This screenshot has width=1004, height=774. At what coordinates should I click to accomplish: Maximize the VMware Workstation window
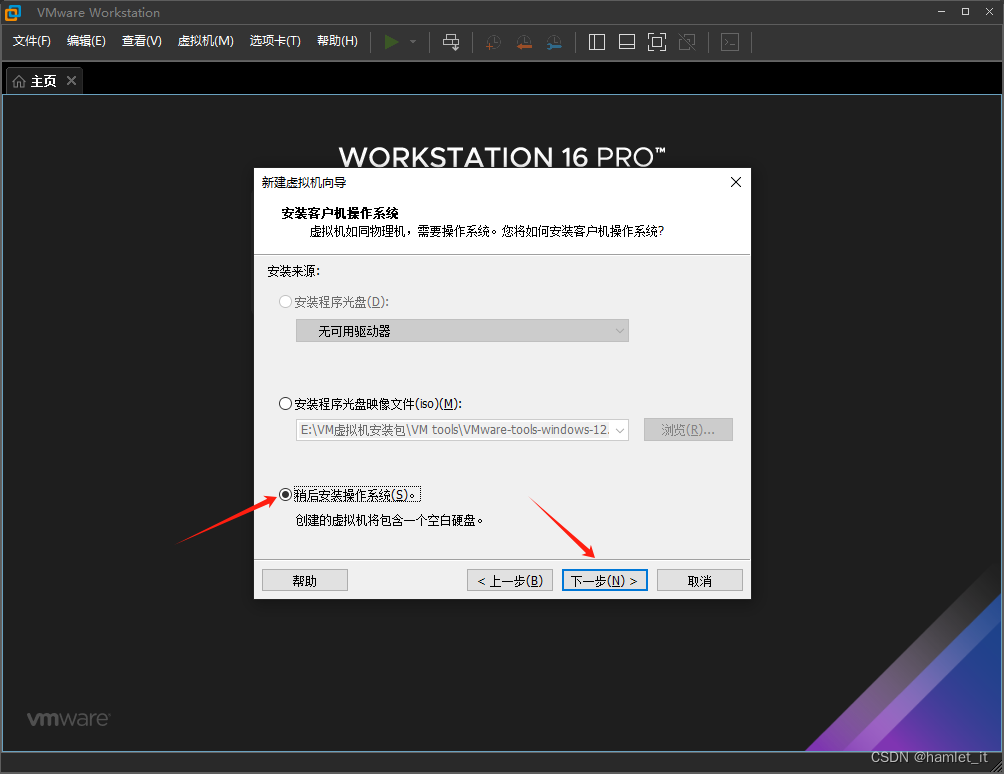tap(966, 12)
